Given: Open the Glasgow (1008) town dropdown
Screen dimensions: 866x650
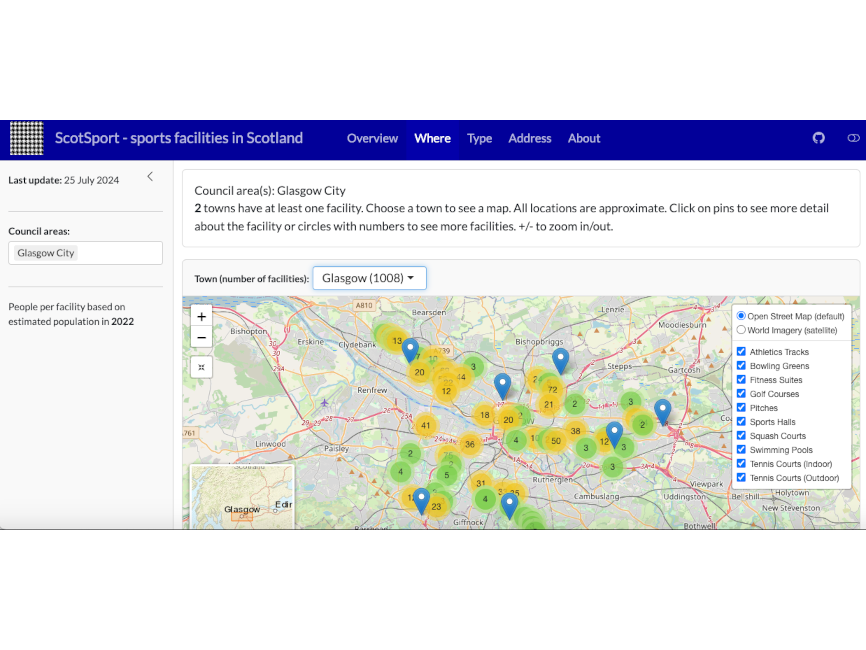Looking at the screenshot, I should click(369, 278).
